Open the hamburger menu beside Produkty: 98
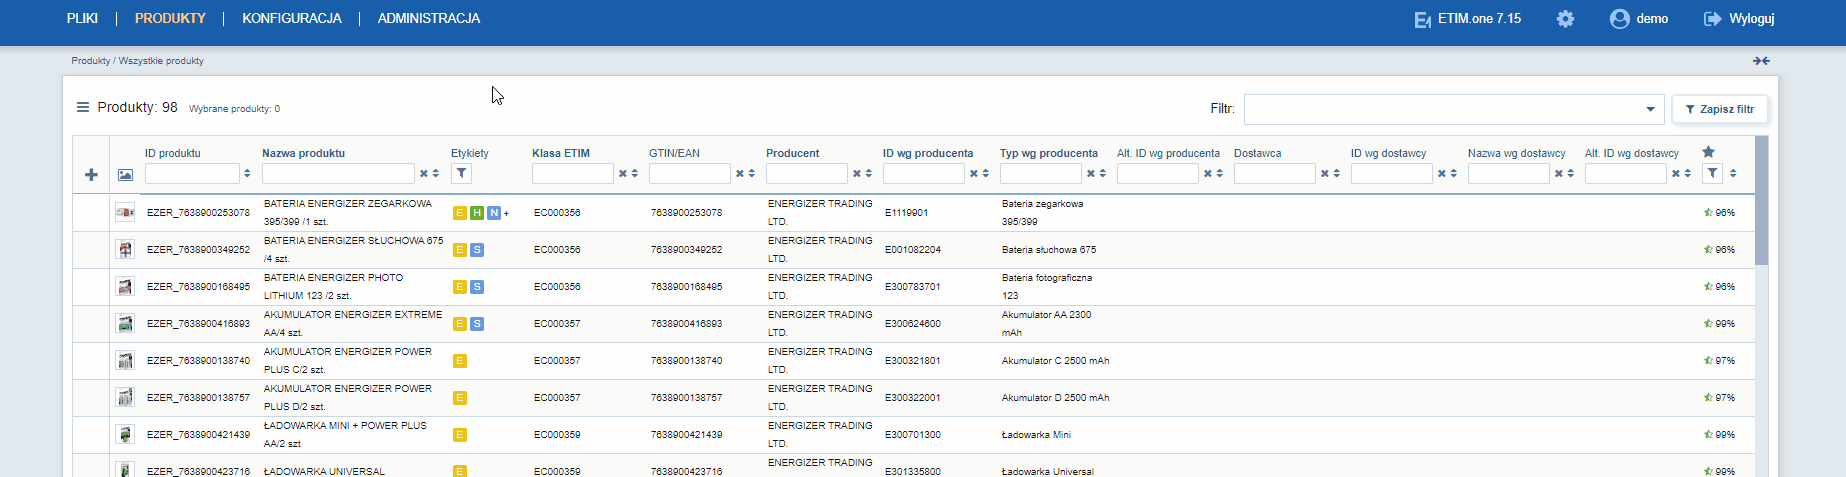The height and width of the screenshot is (477, 1846). 83,107
